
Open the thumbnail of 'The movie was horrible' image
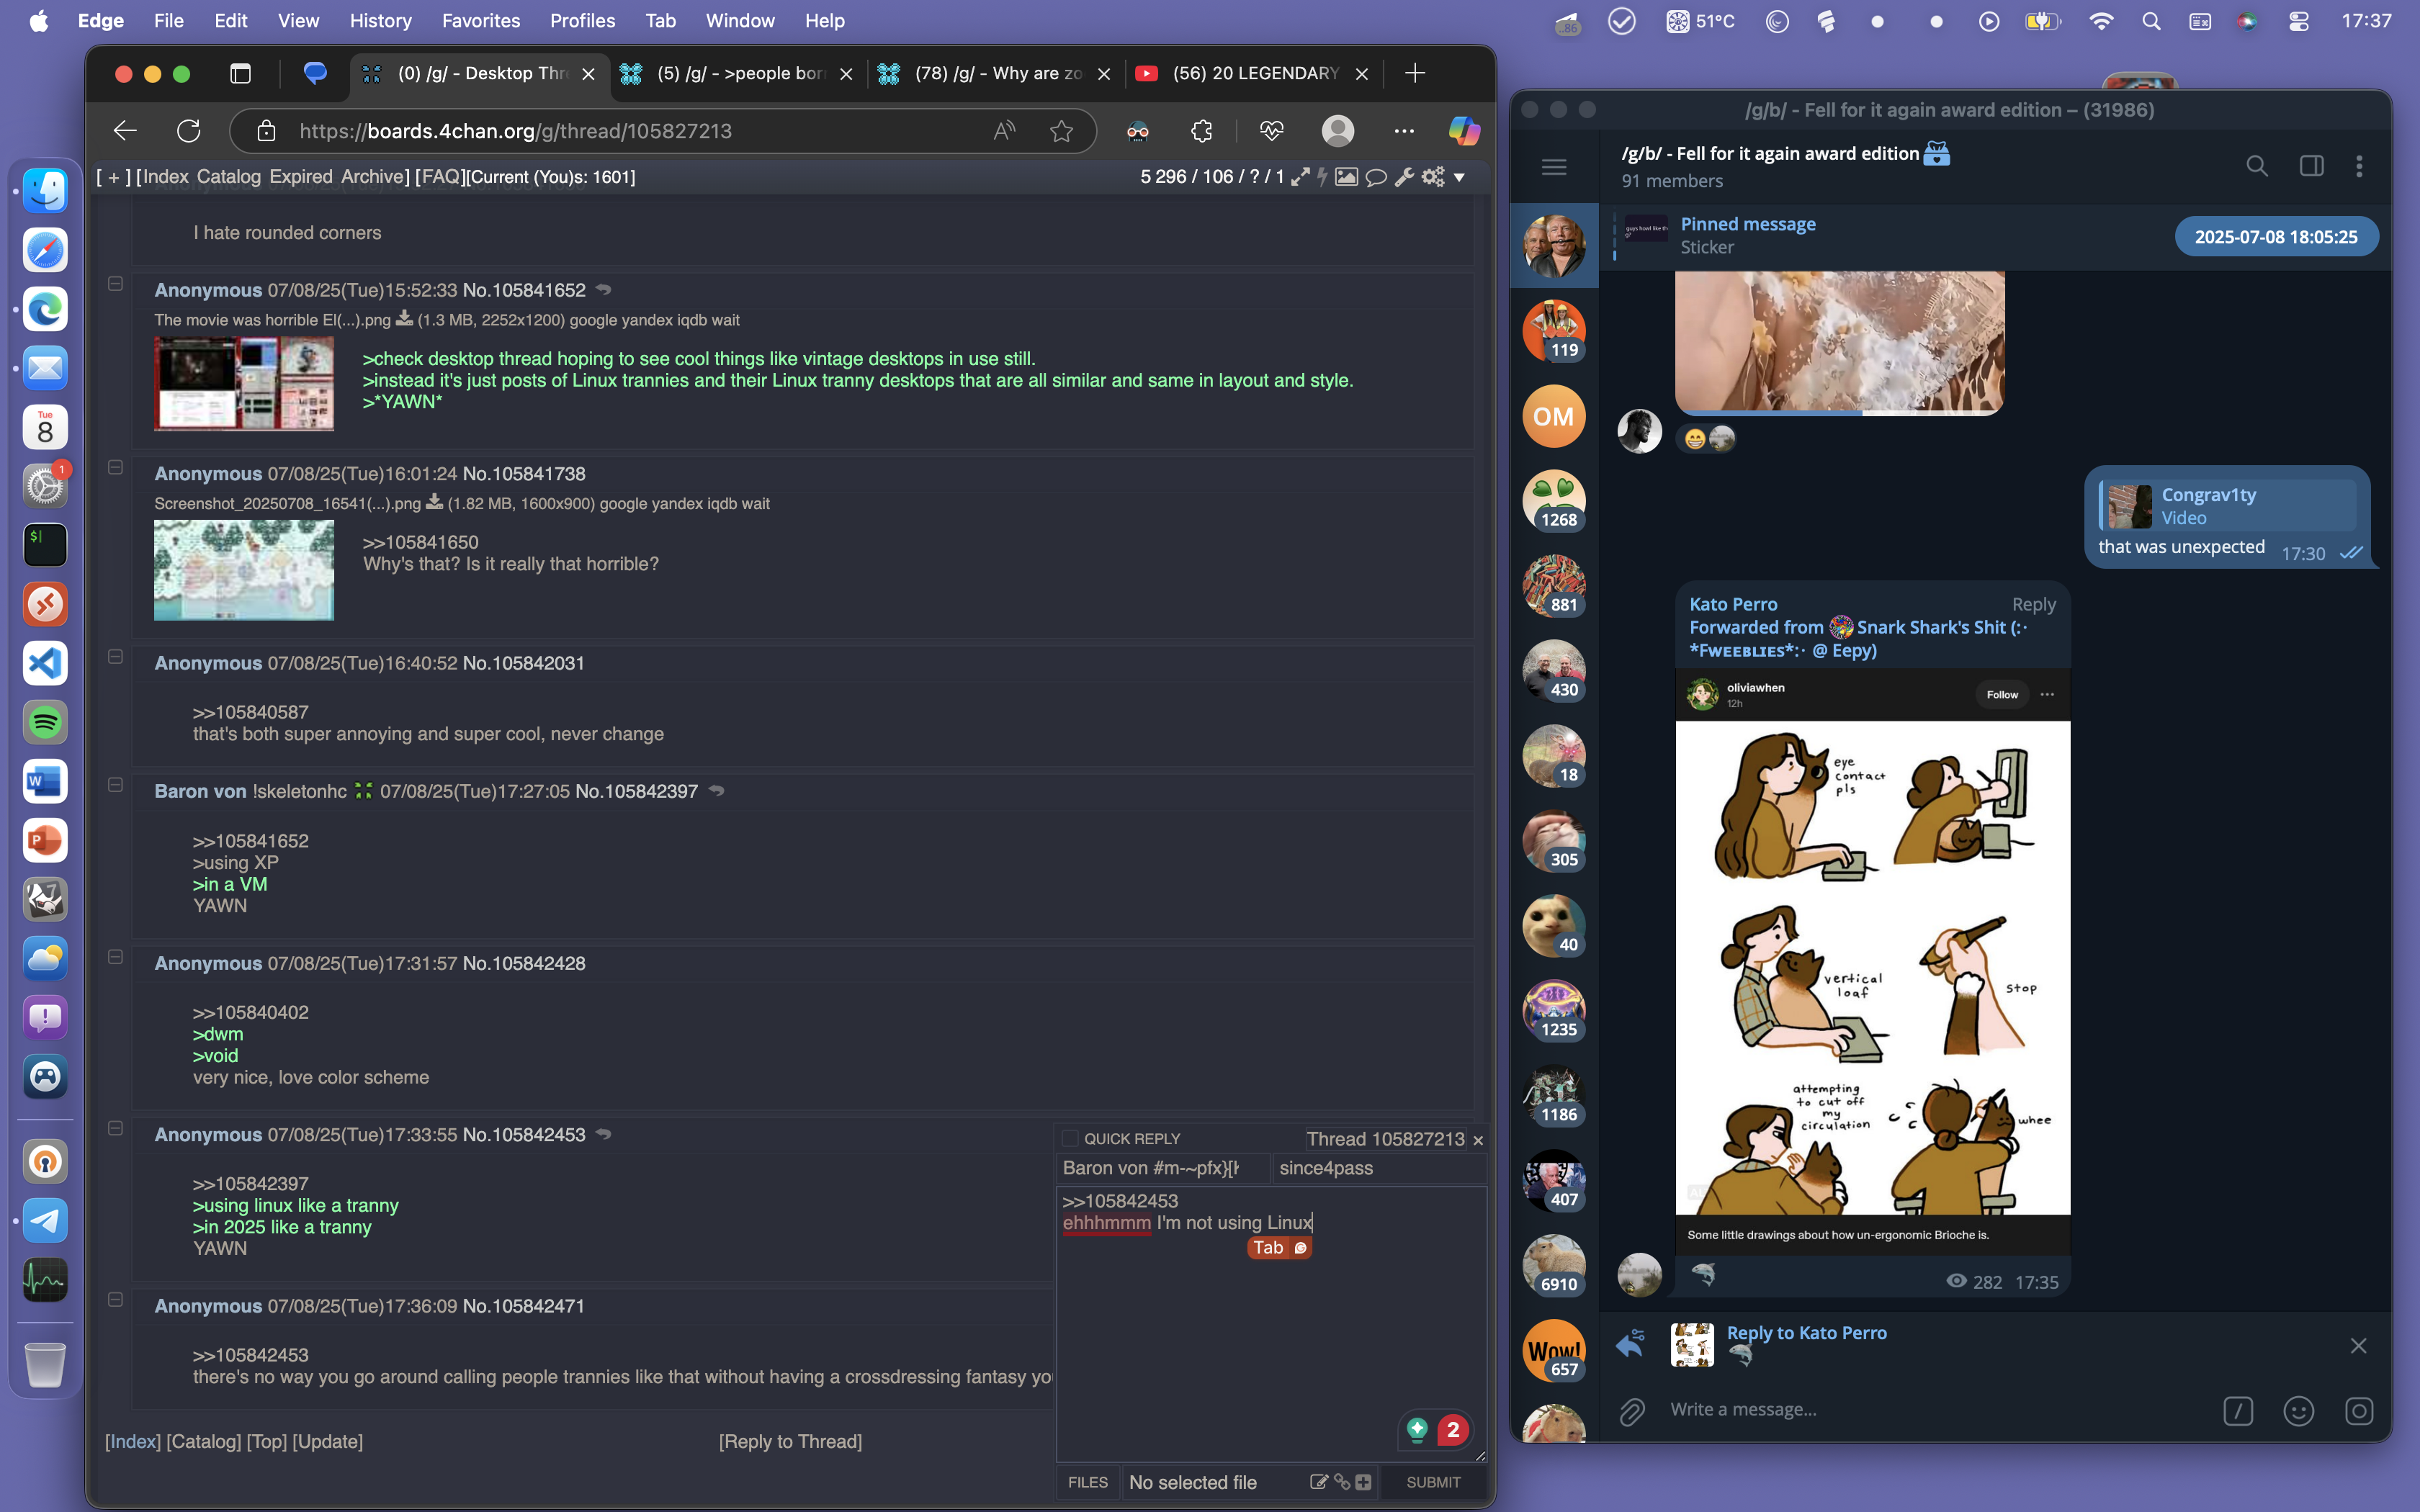[x=244, y=384]
